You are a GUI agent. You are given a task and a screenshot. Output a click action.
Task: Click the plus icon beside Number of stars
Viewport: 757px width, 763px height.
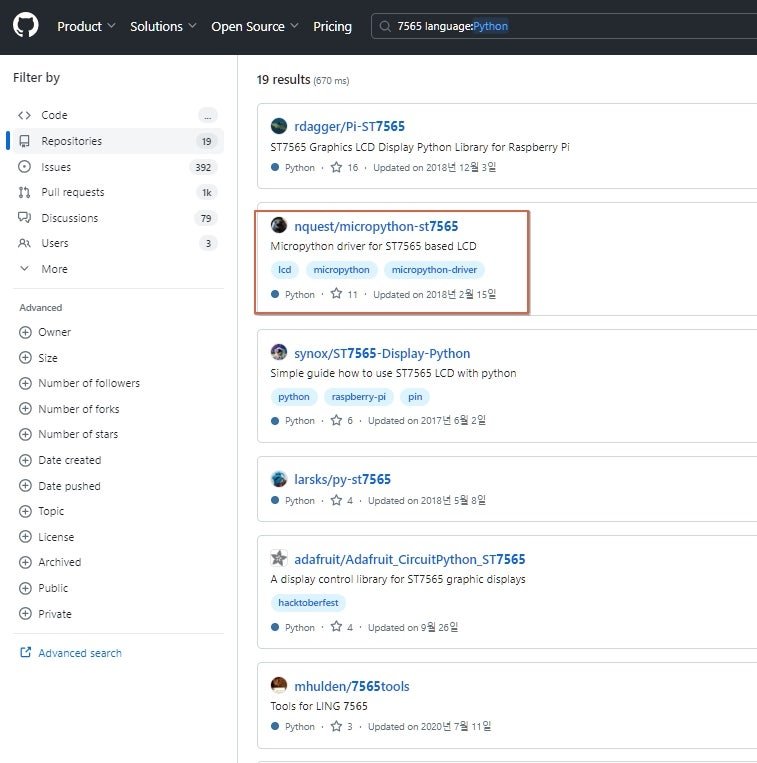click(25, 434)
